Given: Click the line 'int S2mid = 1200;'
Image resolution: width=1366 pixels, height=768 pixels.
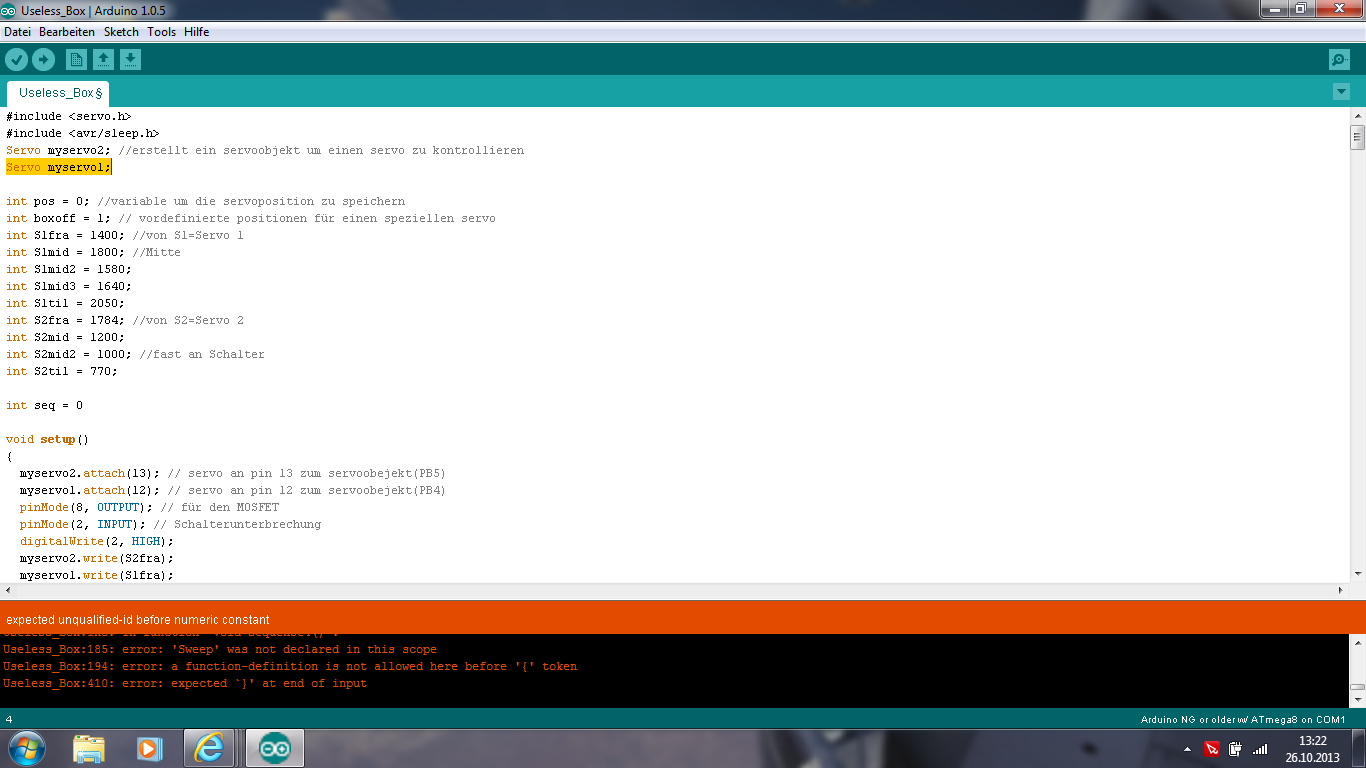Looking at the screenshot, I should tap(65, 337).
